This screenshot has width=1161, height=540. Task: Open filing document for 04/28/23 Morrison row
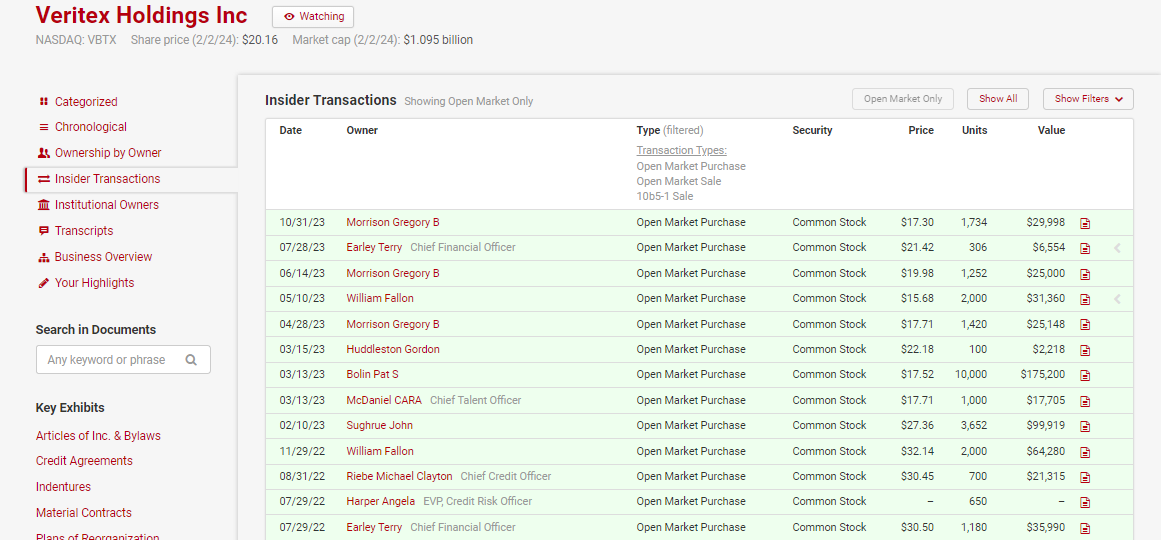coord(1085,324)
